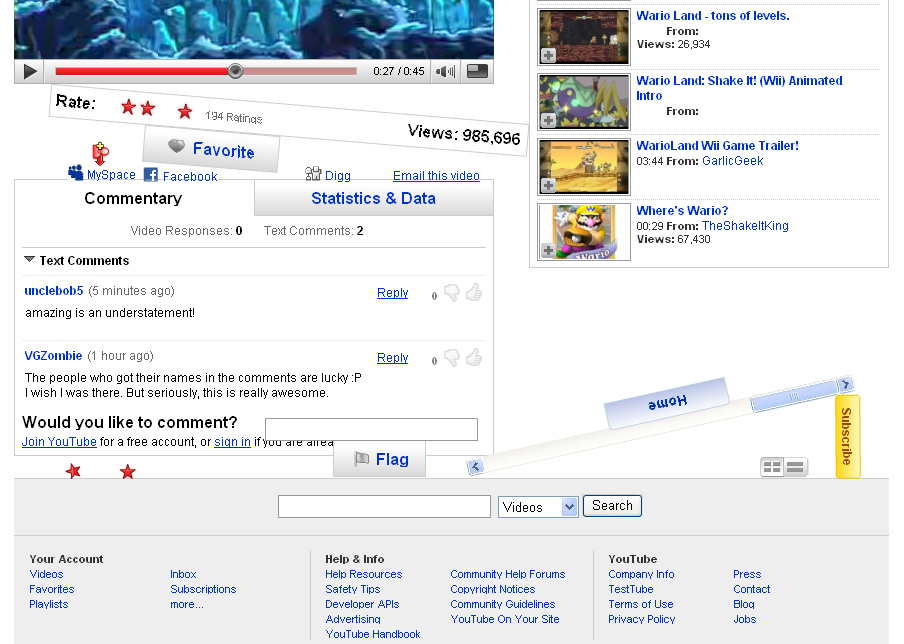The image size is (904, 644).
Task: Click the arrow icon at tilted bar's upper end
Action: pyautogui.click(x=845, y=384)
